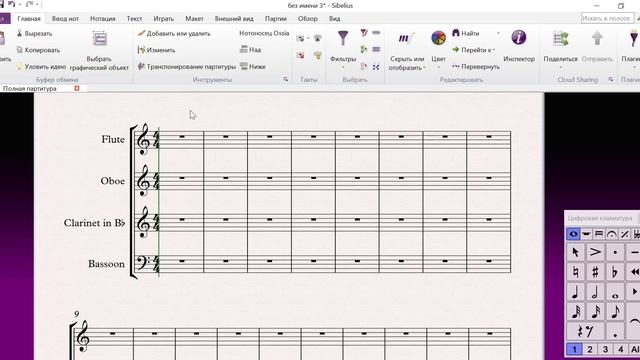
Task: Select the quarter note on keypad
Action: pos(575,292)
